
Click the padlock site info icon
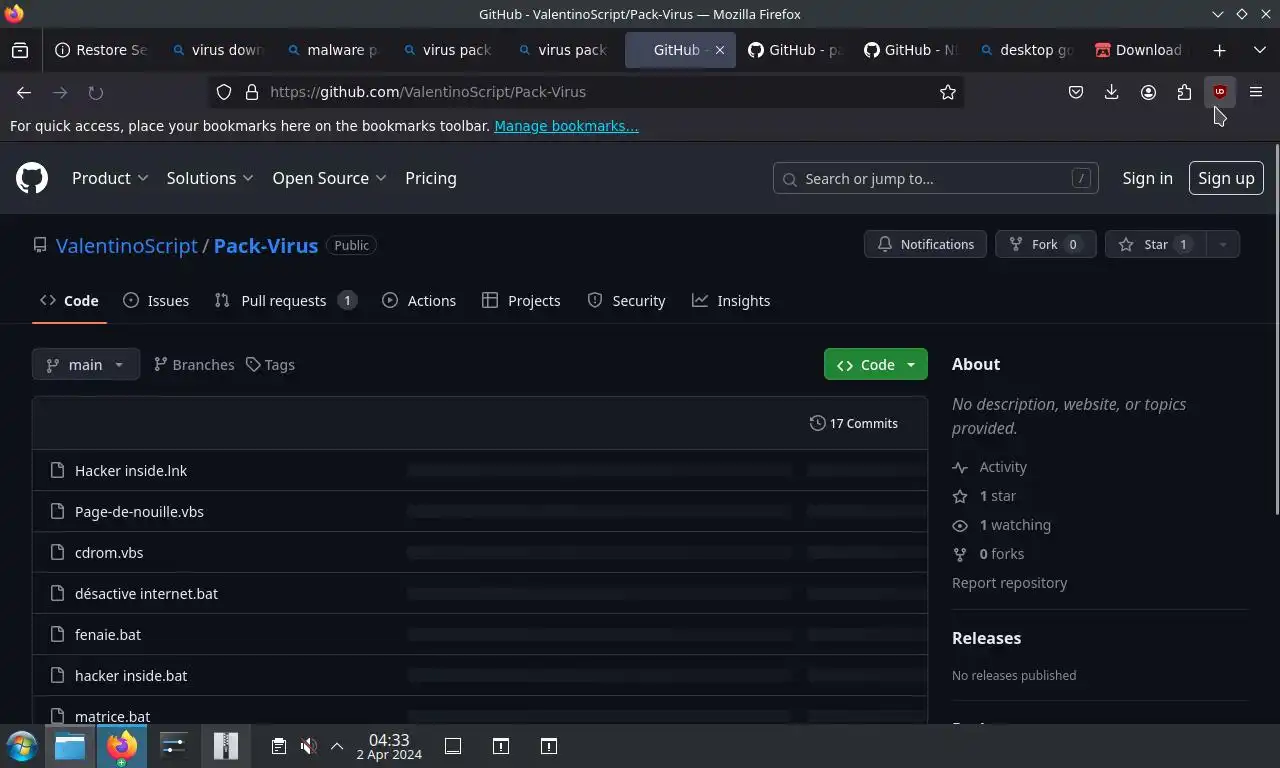(252, 92)
